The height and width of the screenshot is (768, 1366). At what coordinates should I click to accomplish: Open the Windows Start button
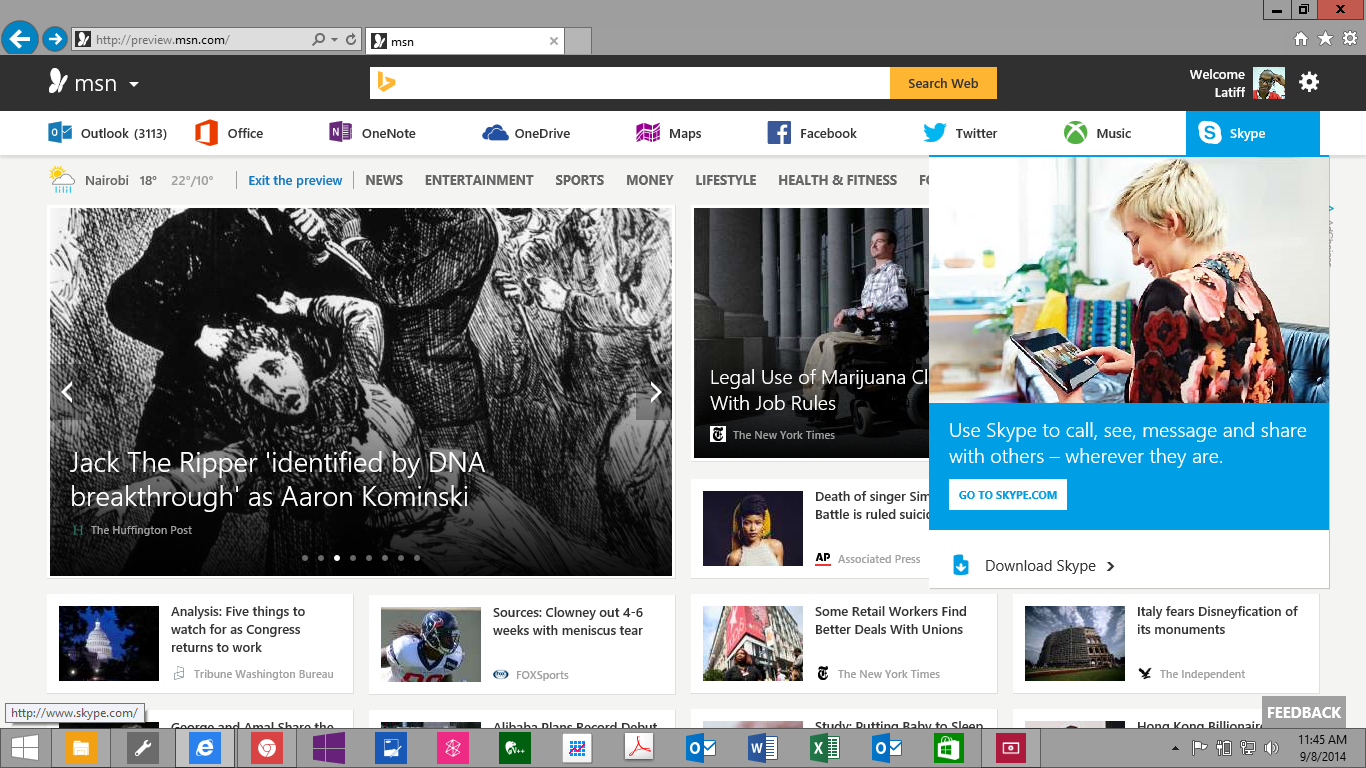click(24, 748)
